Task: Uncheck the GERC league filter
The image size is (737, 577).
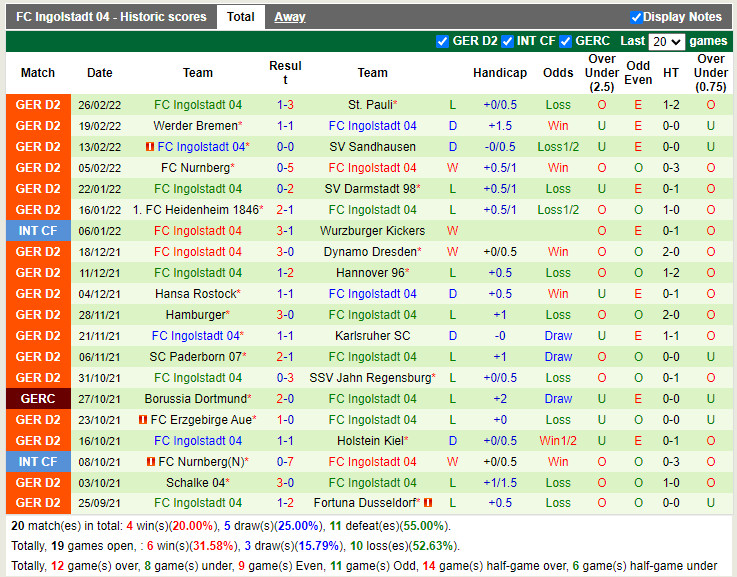Action: point(565,41)
